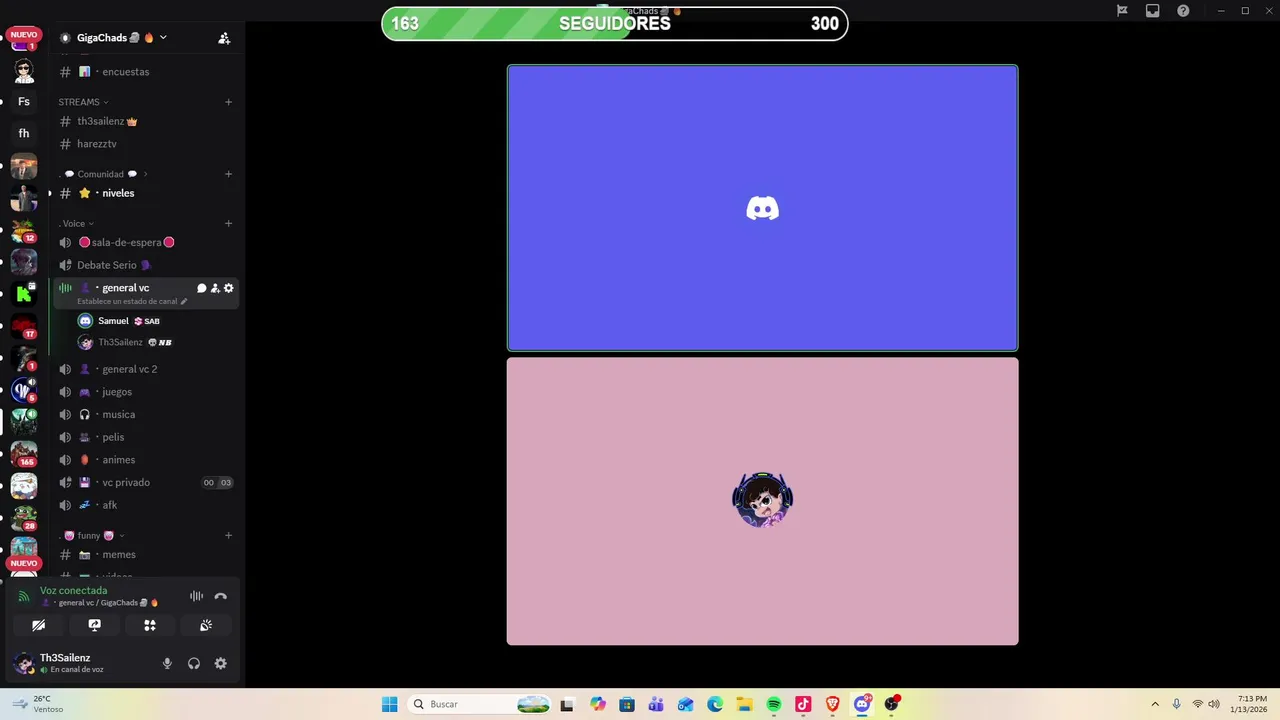Mute the microphone

tap(167, 663)
